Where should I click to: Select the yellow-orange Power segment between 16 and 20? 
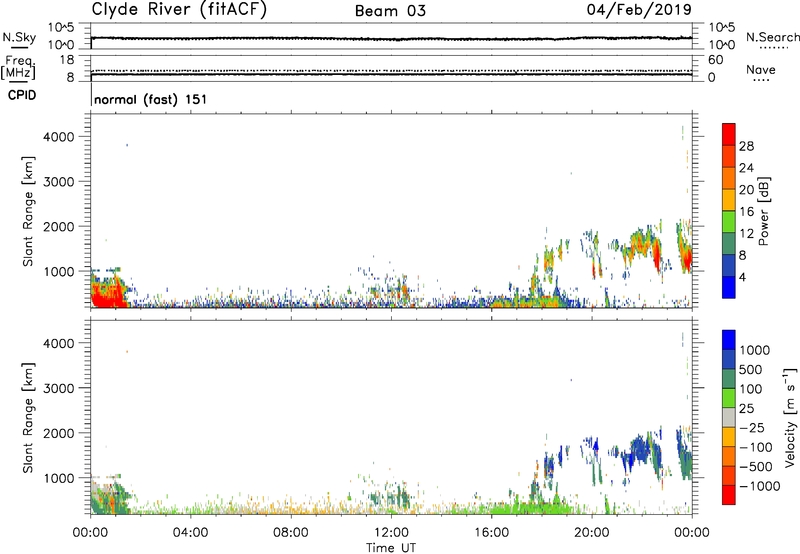click(729, 200)
